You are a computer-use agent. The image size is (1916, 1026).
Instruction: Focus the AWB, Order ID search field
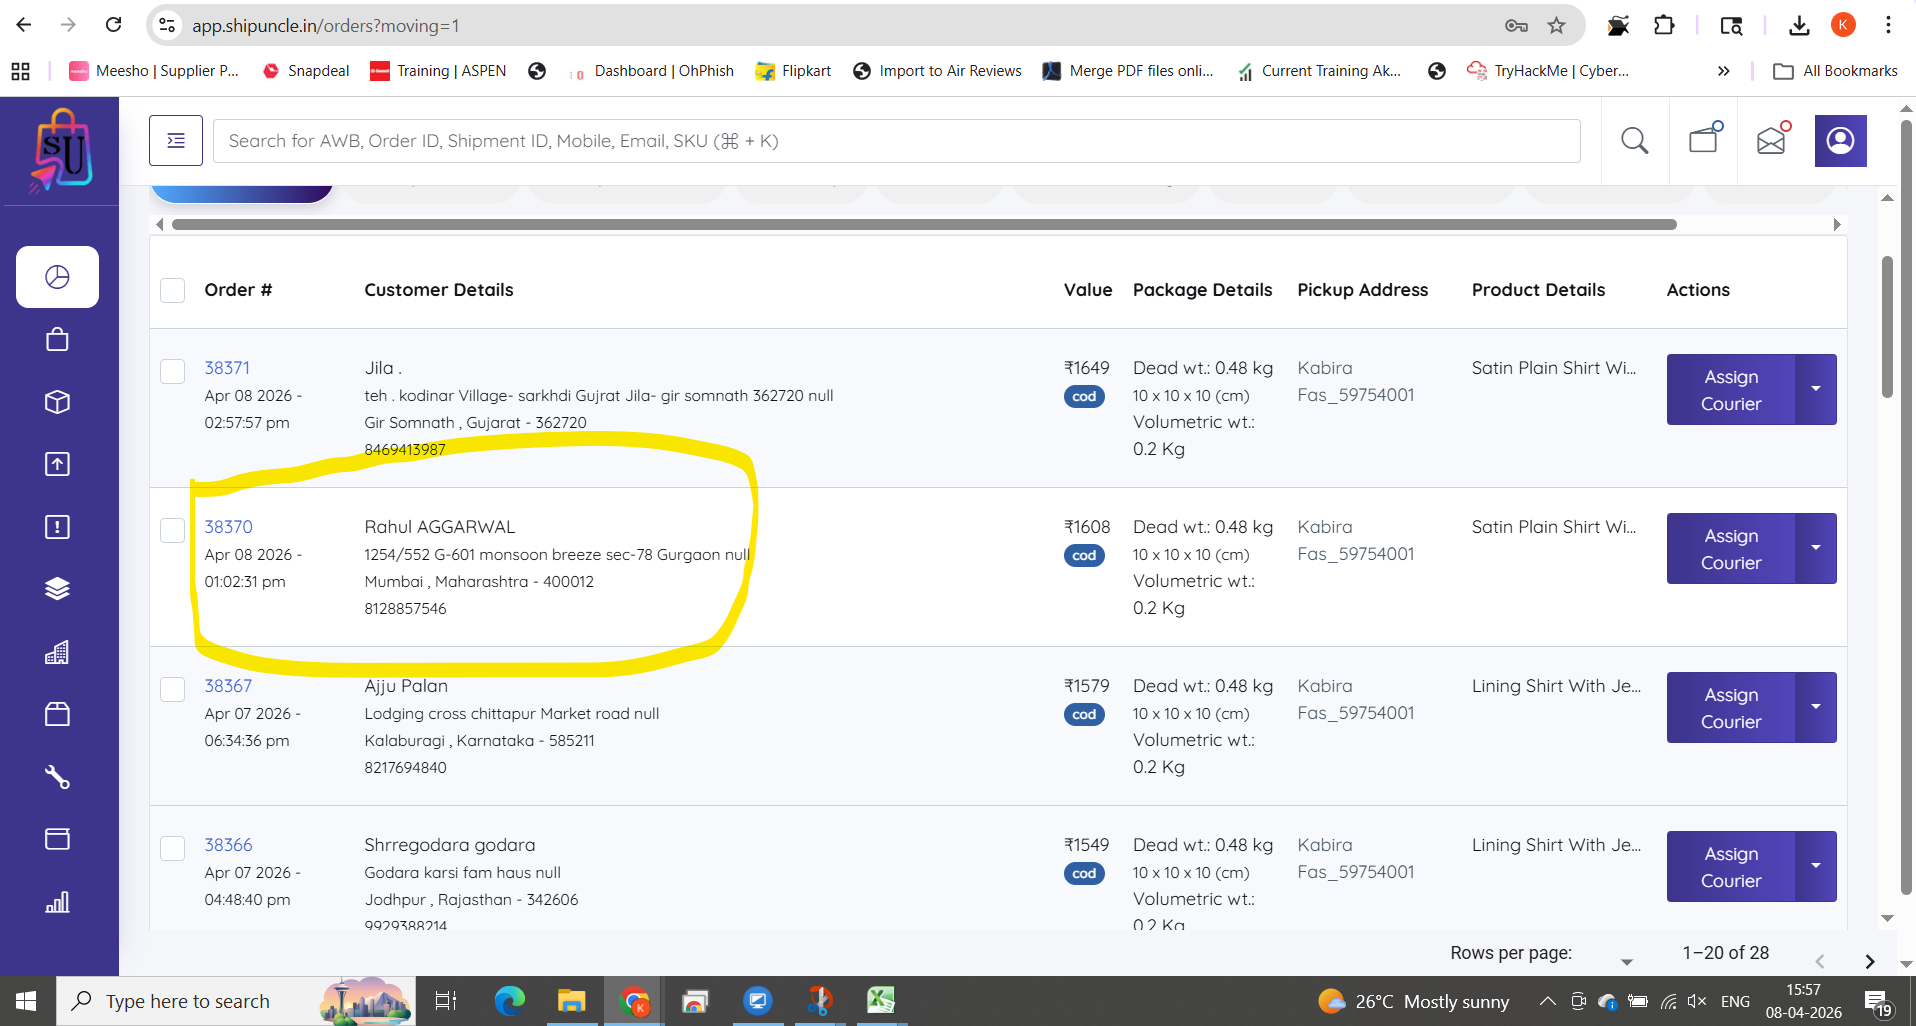pyautogui.click(x=896, y=141)
